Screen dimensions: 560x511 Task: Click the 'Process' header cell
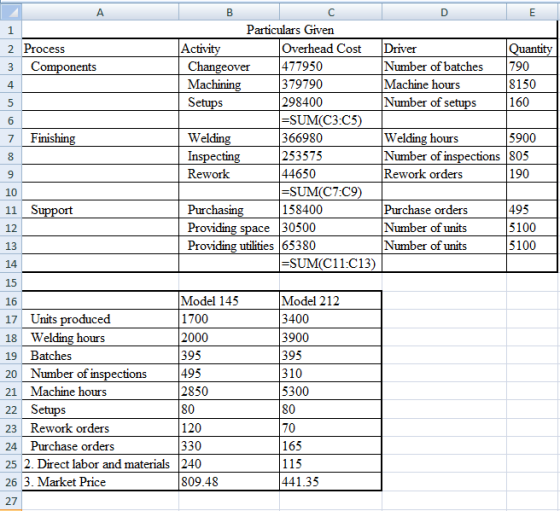[x=100, y=48]
